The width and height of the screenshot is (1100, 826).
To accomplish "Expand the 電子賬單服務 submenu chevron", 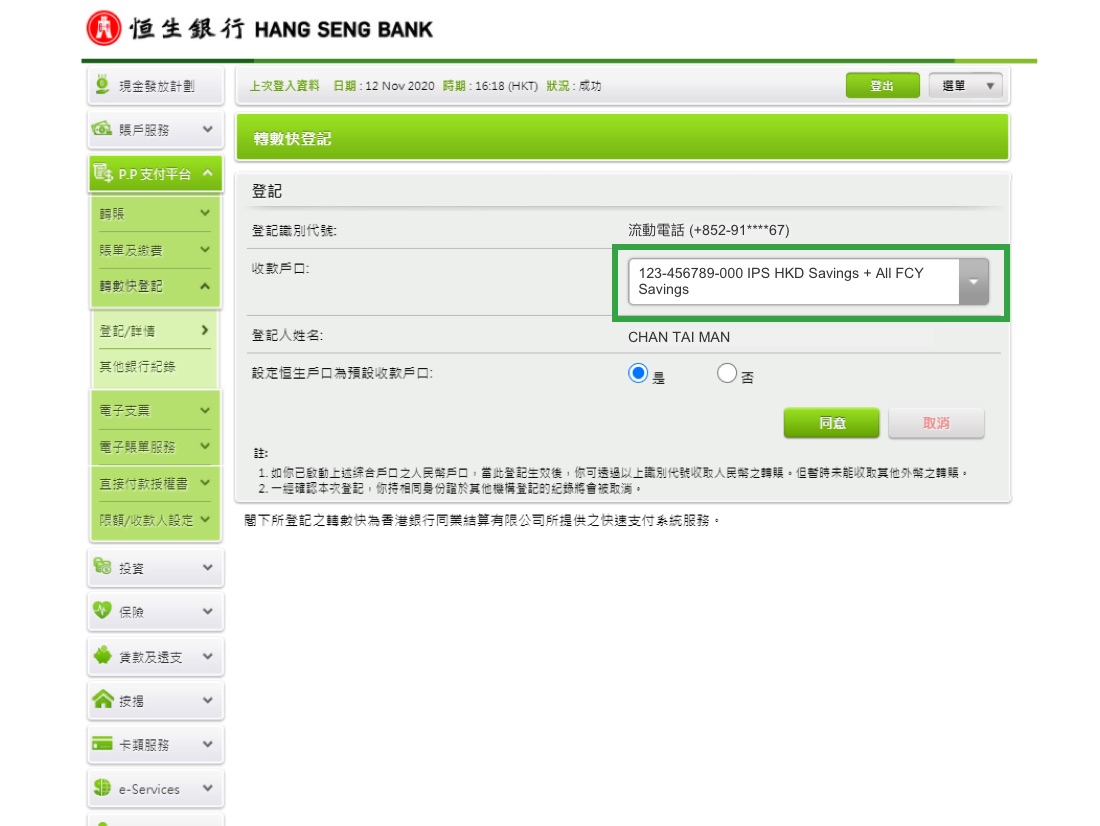I will 205,446.
